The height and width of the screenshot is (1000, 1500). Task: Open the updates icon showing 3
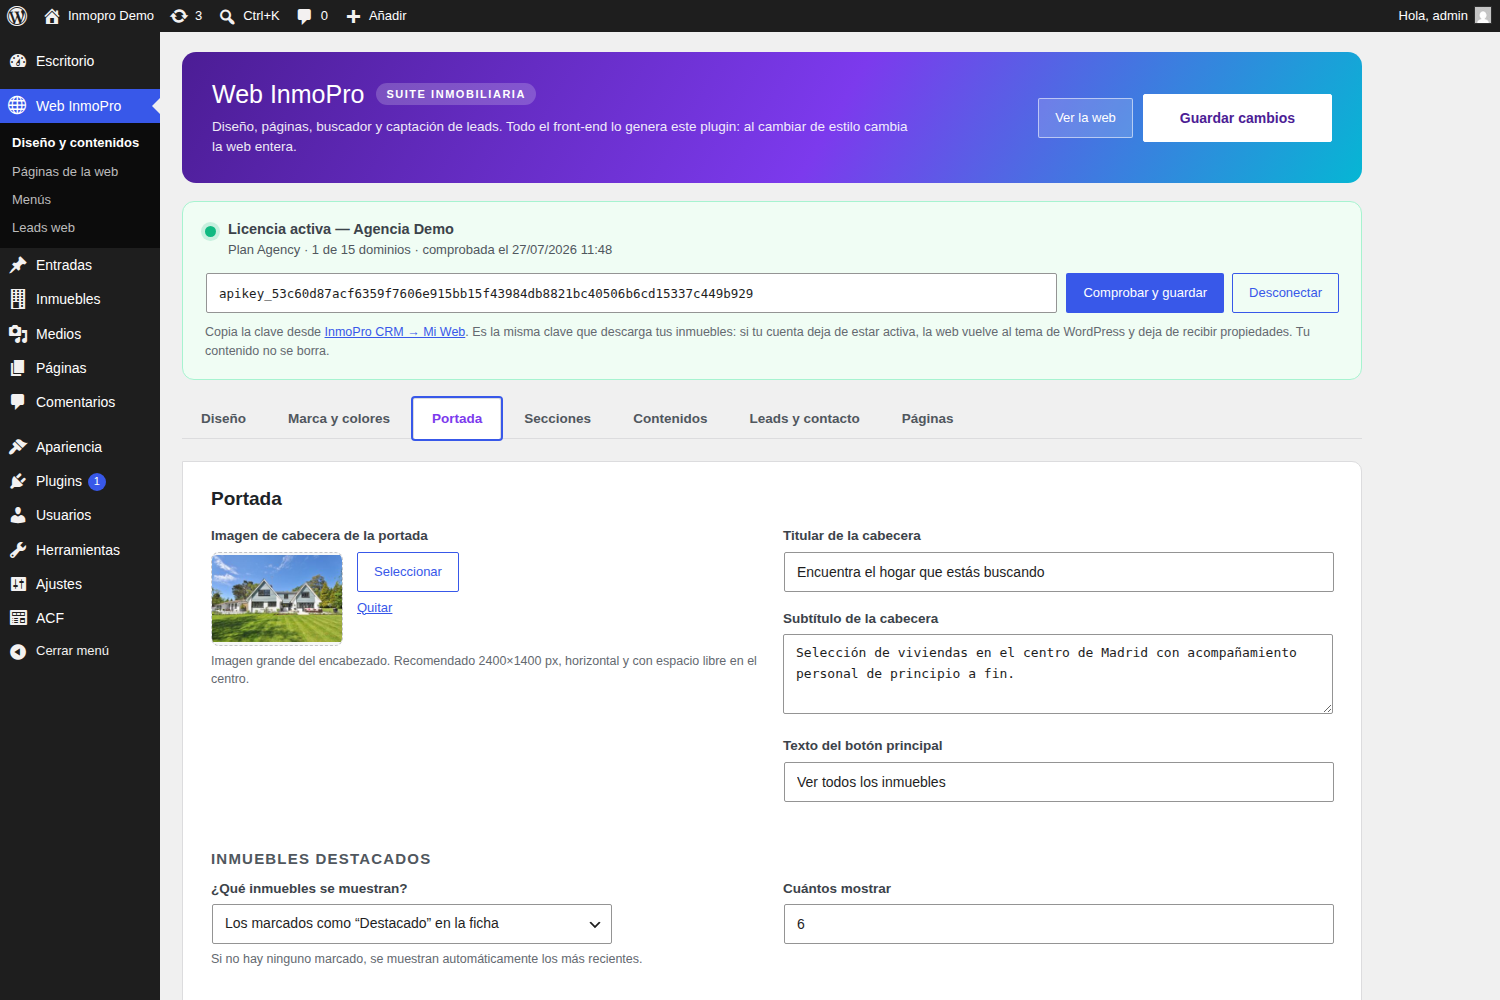coord(179,16)
